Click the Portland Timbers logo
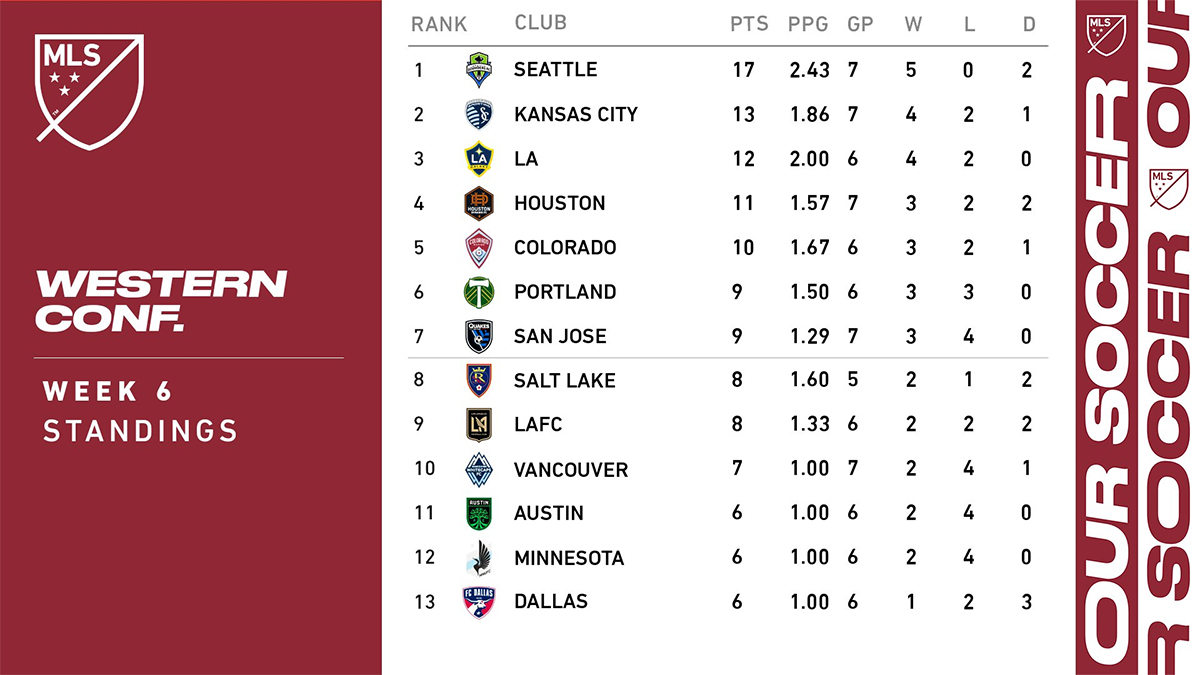Screen dimensions: 1200x675 coord(479,292)
